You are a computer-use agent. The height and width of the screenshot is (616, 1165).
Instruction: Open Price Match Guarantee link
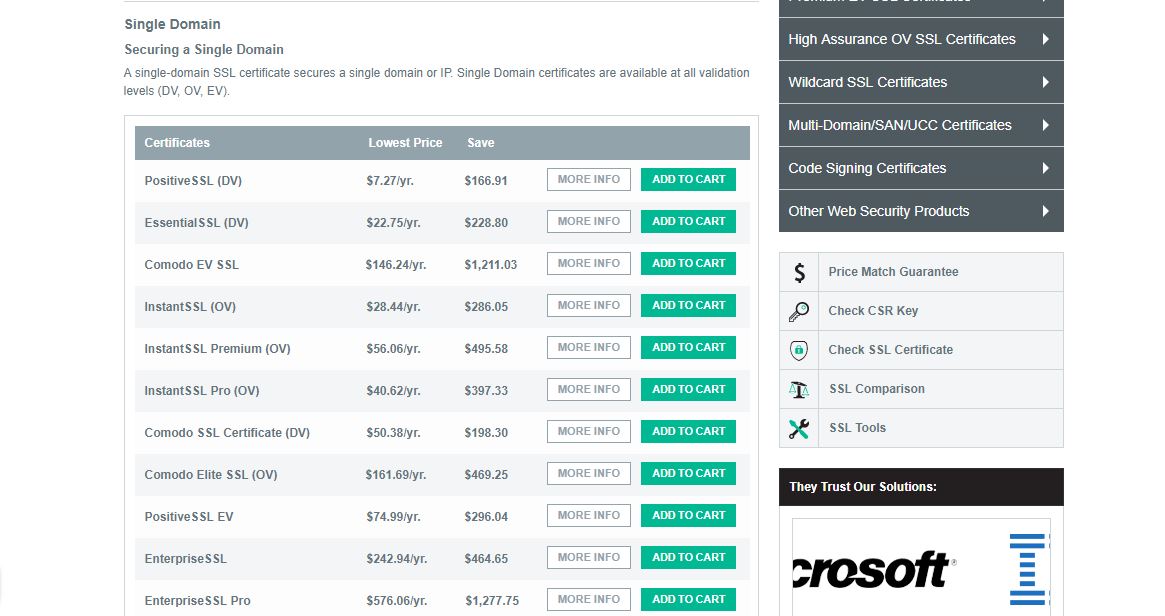tap(893, 272)
